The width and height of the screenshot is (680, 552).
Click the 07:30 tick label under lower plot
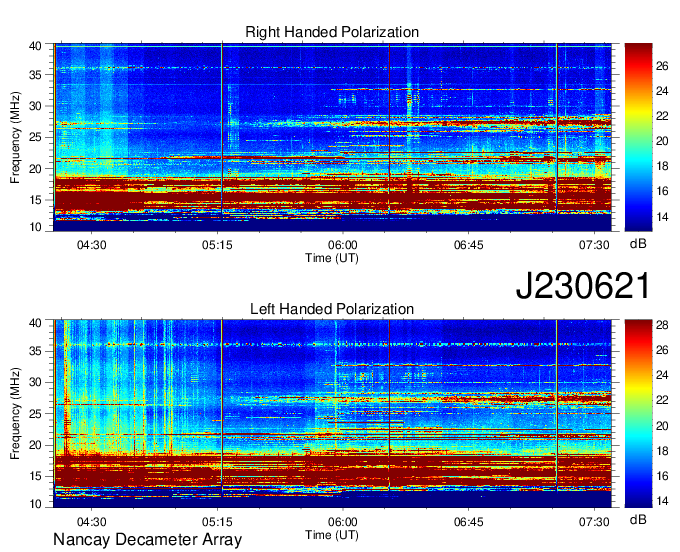point(594,522)
